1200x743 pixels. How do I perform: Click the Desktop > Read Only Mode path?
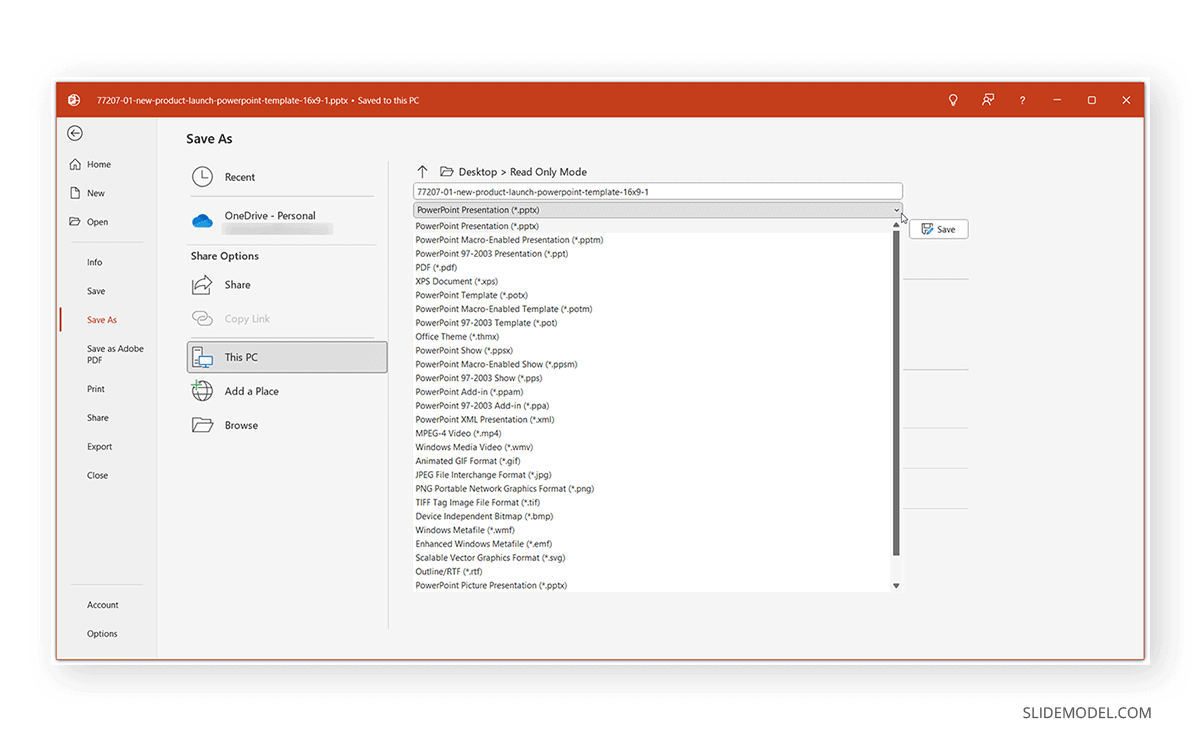click(523, 172)
